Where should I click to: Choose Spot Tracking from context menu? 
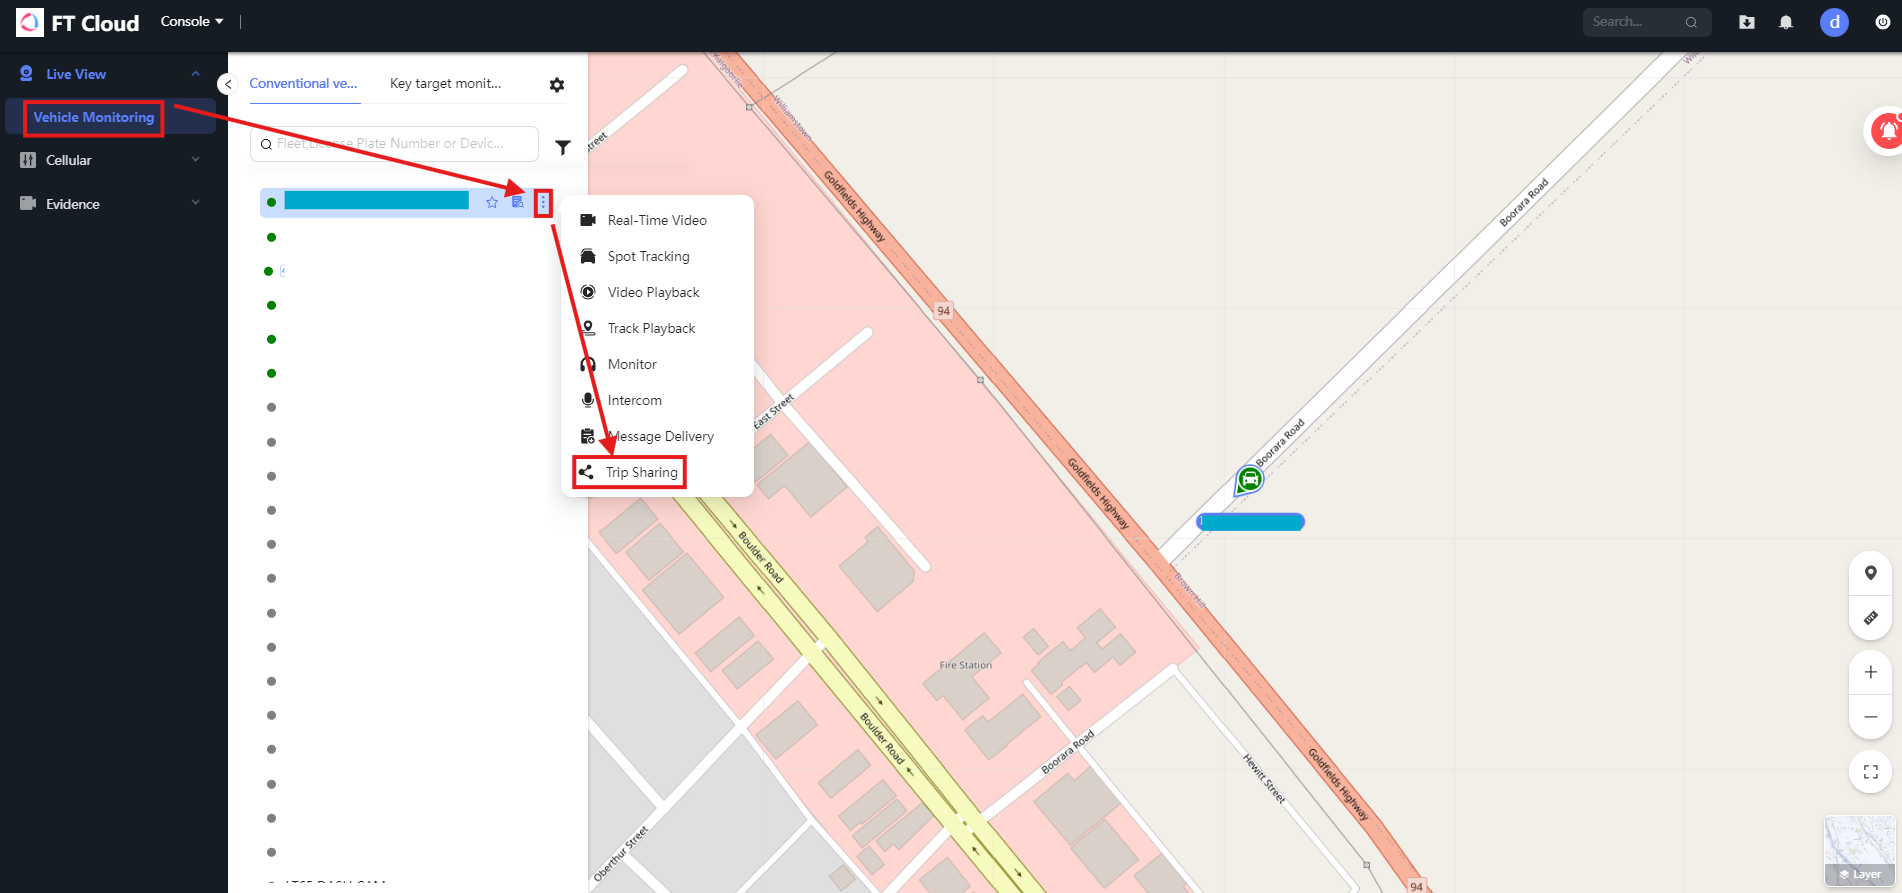point(657,256)
